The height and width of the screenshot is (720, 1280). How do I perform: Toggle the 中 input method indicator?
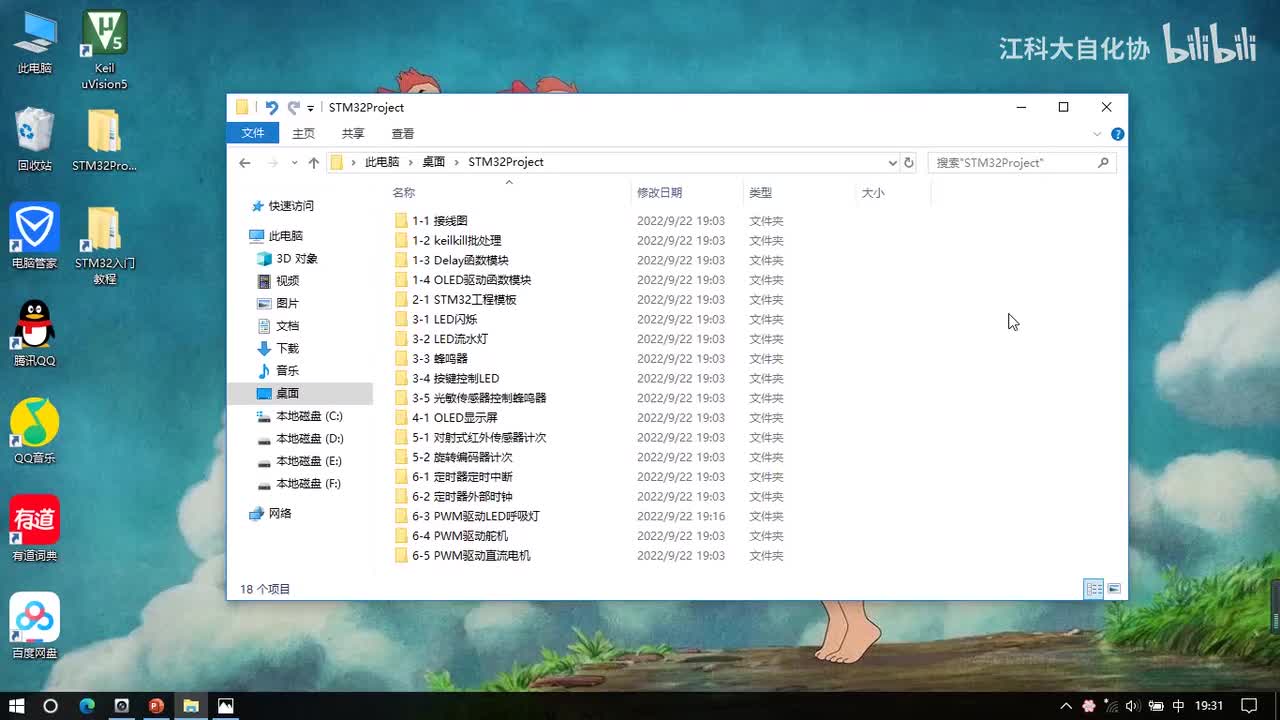(1179, 705)
